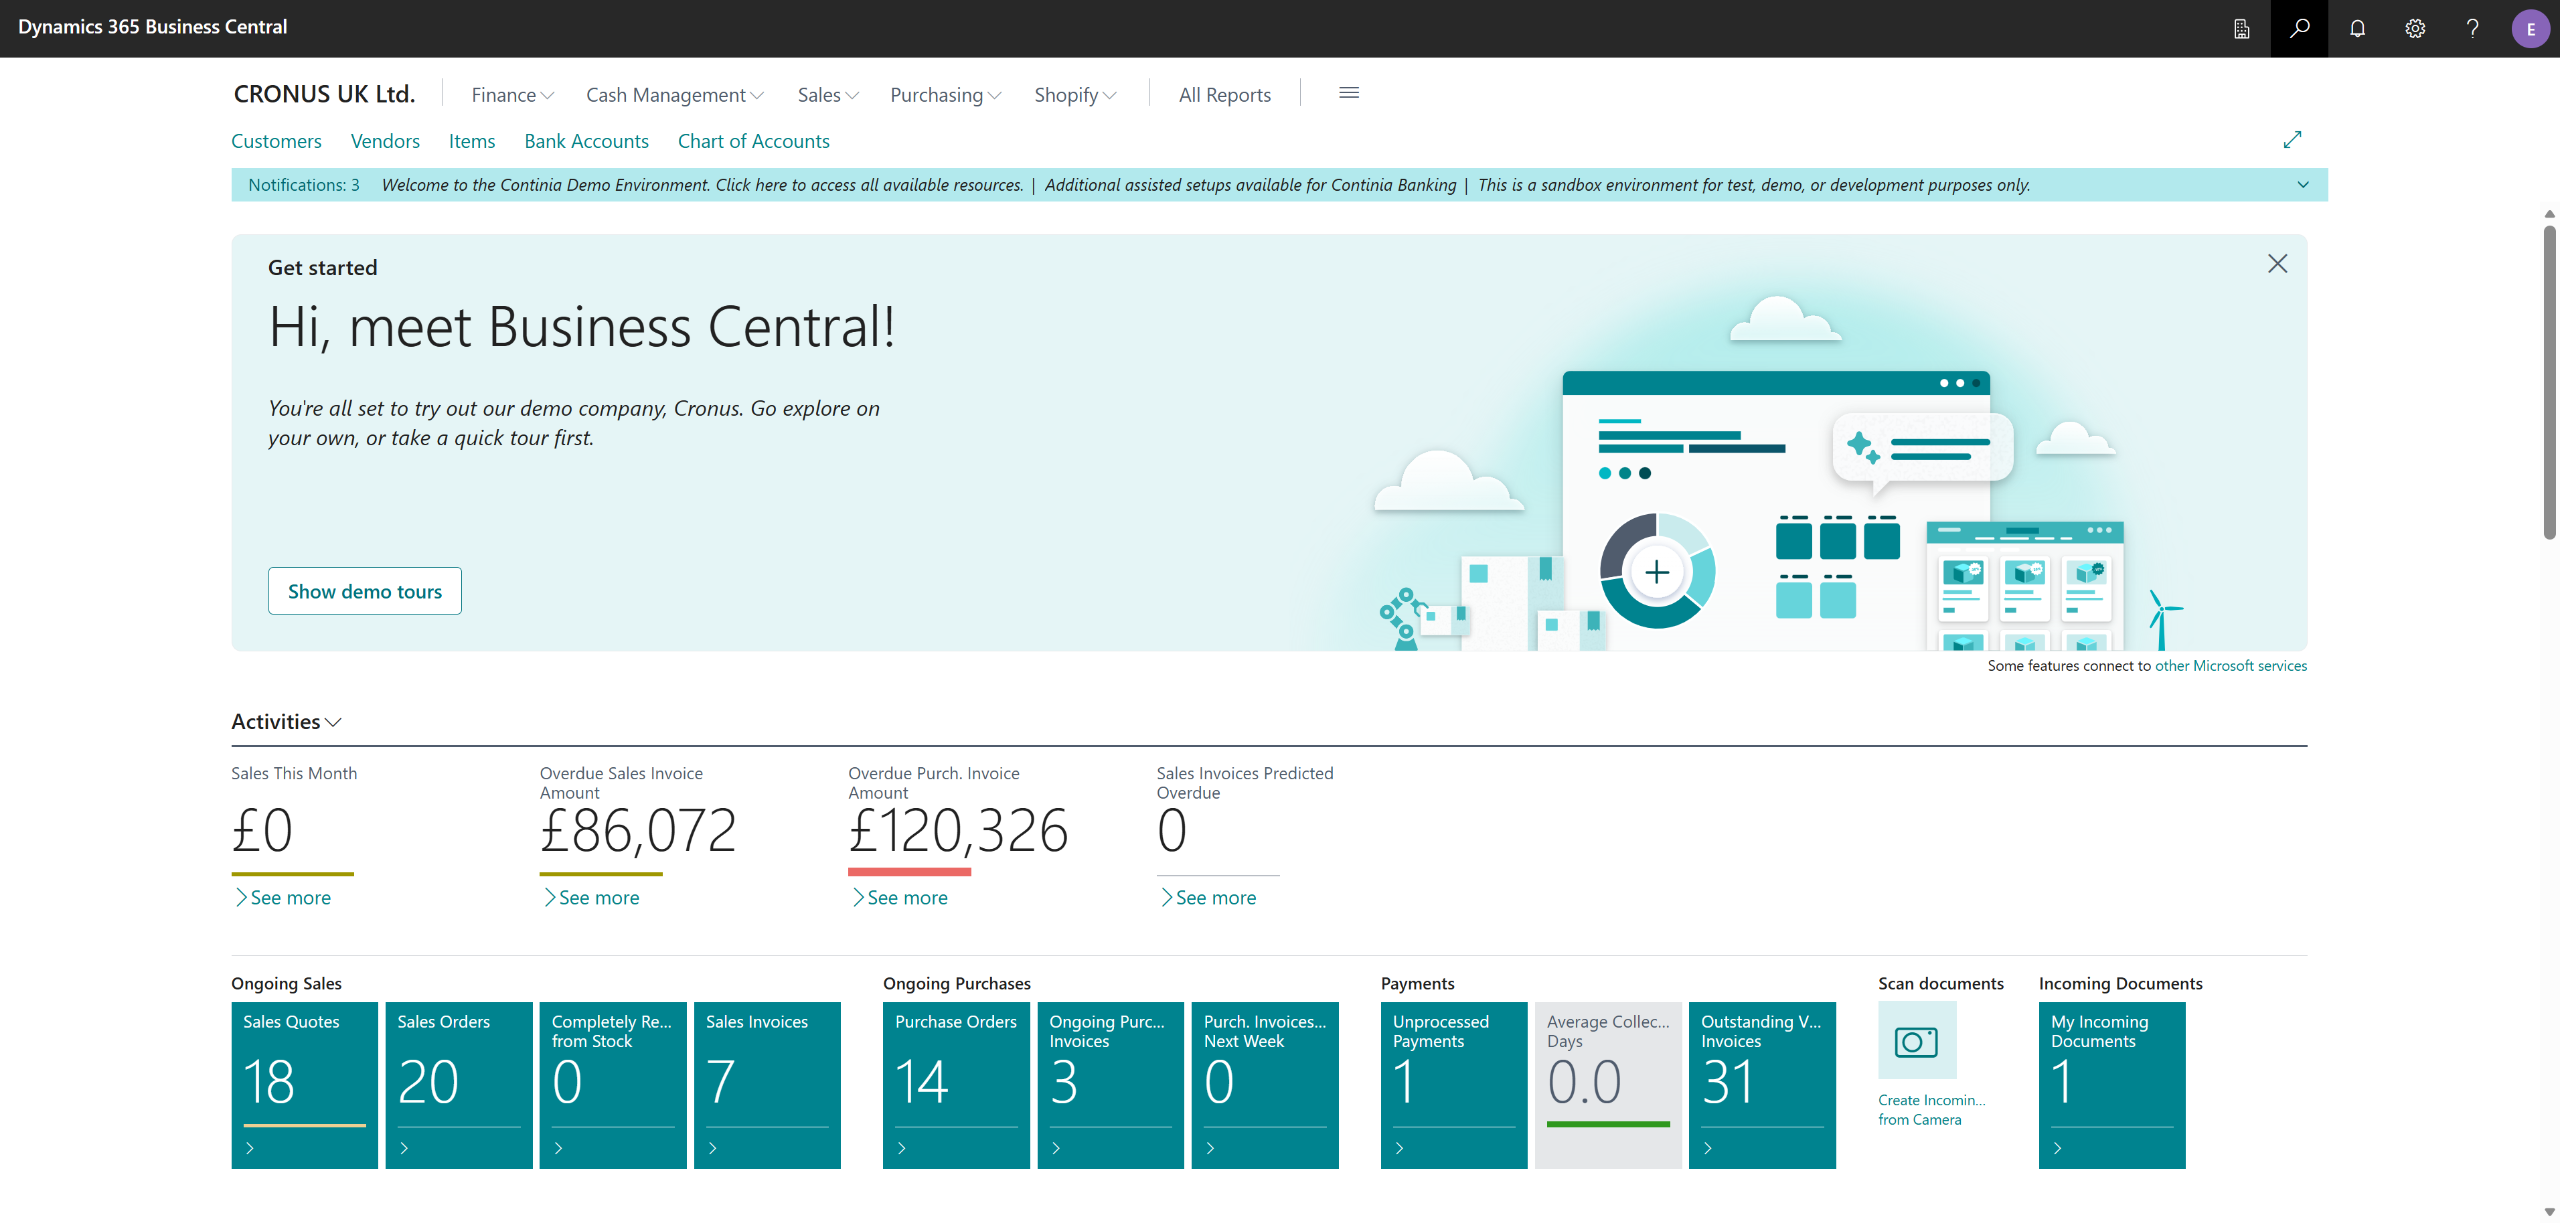Expand the Shopify menu
This screenshot has height=1223, width=2560.
[1075, 95]
